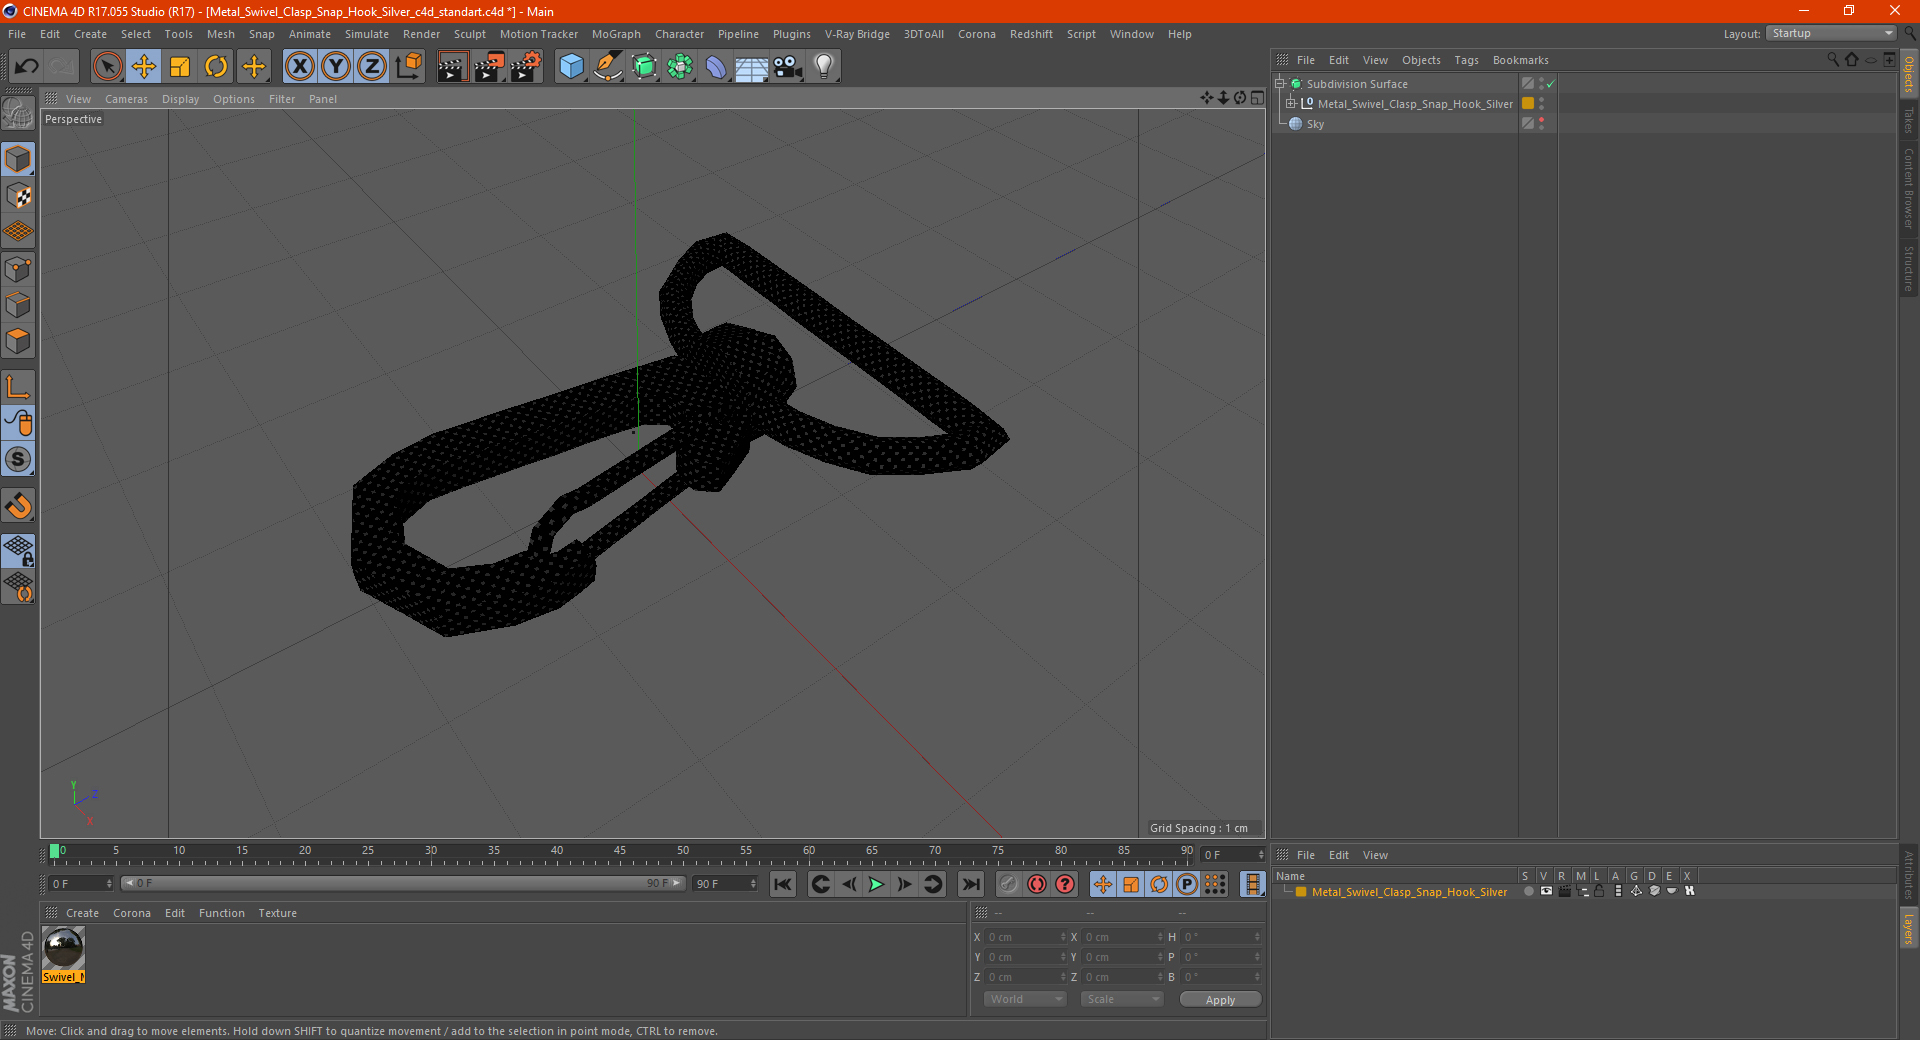Toggle Autokeying button

pyautogui.click(x=1037, y=884)
